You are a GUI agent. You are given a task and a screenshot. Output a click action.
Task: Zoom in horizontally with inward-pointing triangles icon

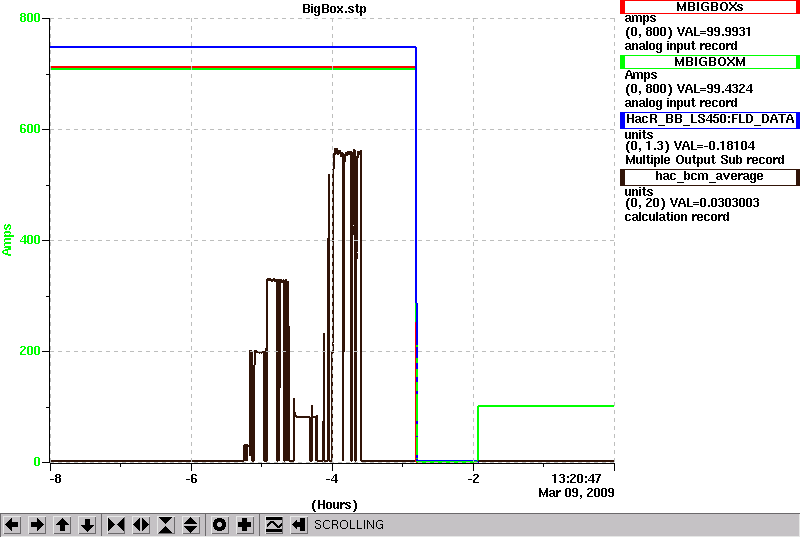[116, 525]
